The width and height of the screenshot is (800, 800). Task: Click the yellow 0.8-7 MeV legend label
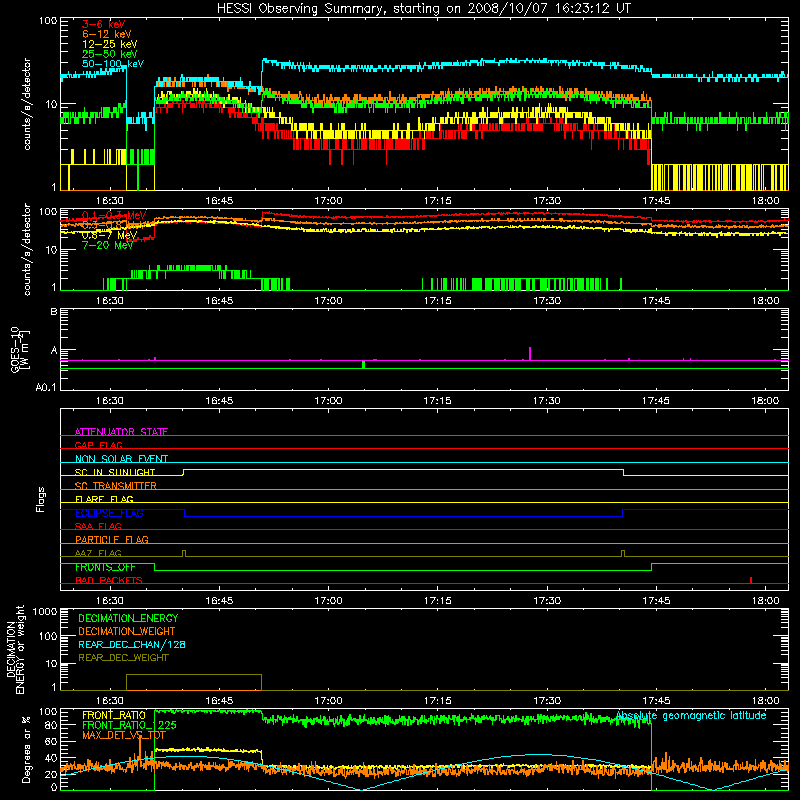(x=109, y=235)
